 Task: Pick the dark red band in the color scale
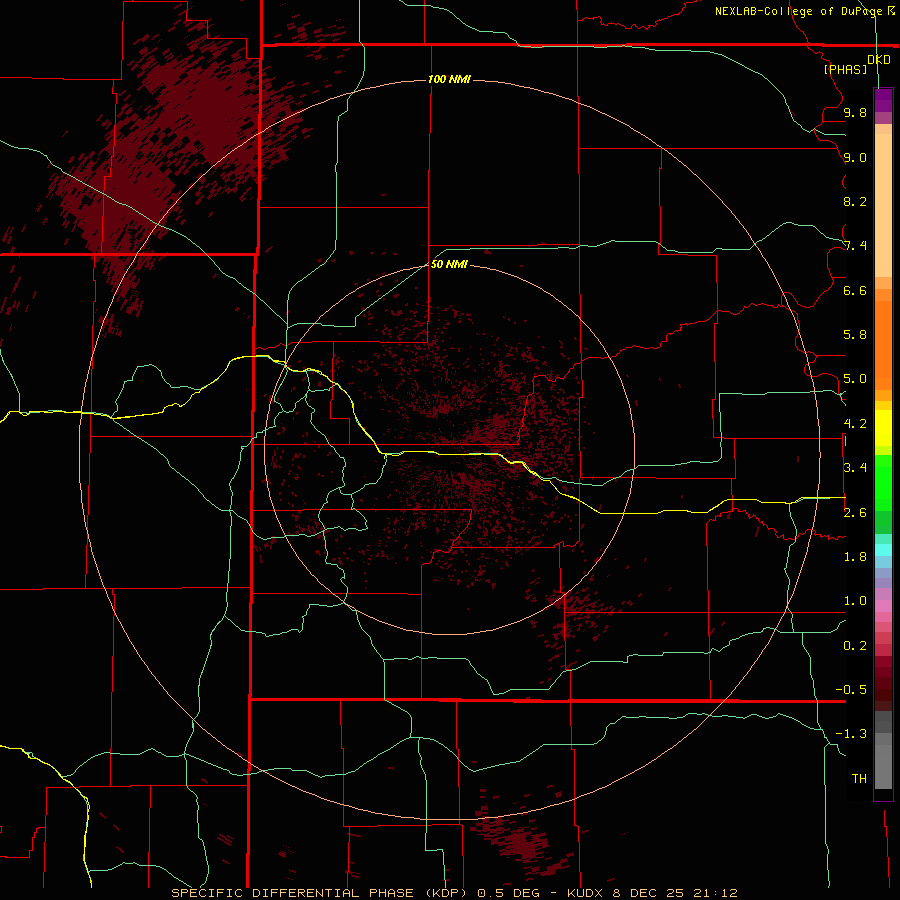pyautogui.click(x=883, y=683)
